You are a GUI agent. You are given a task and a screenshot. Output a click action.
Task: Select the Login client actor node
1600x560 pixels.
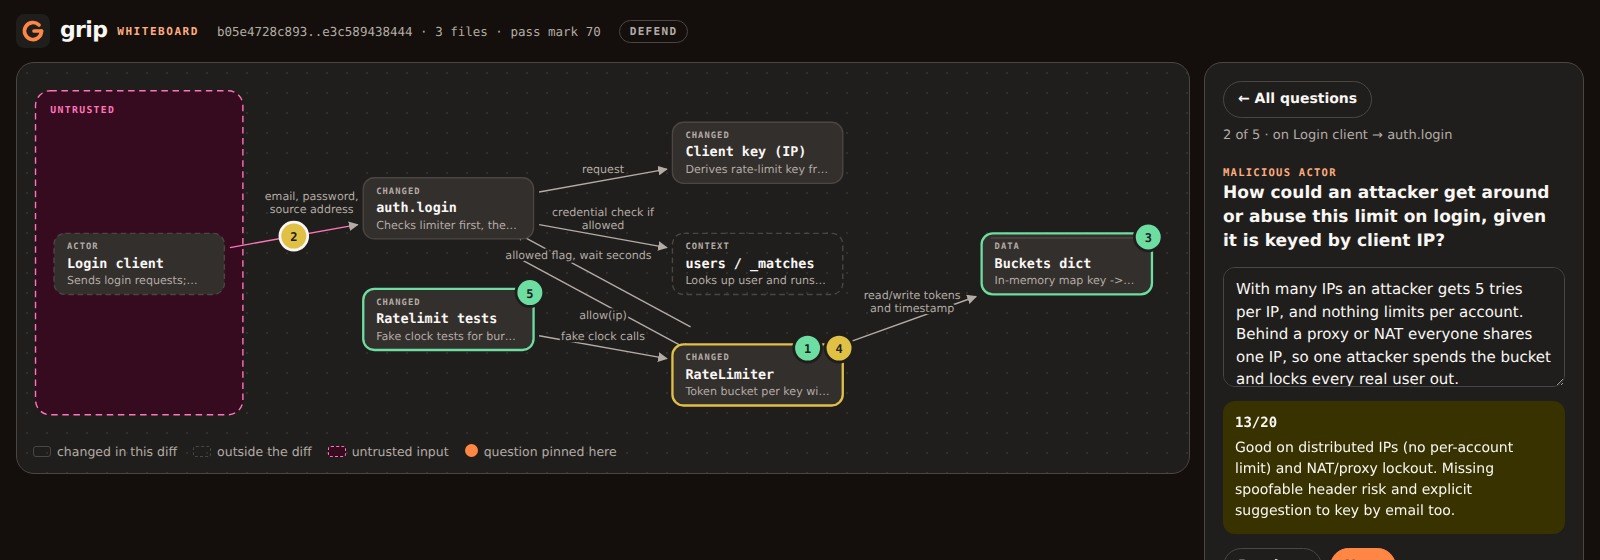(139, 264)
